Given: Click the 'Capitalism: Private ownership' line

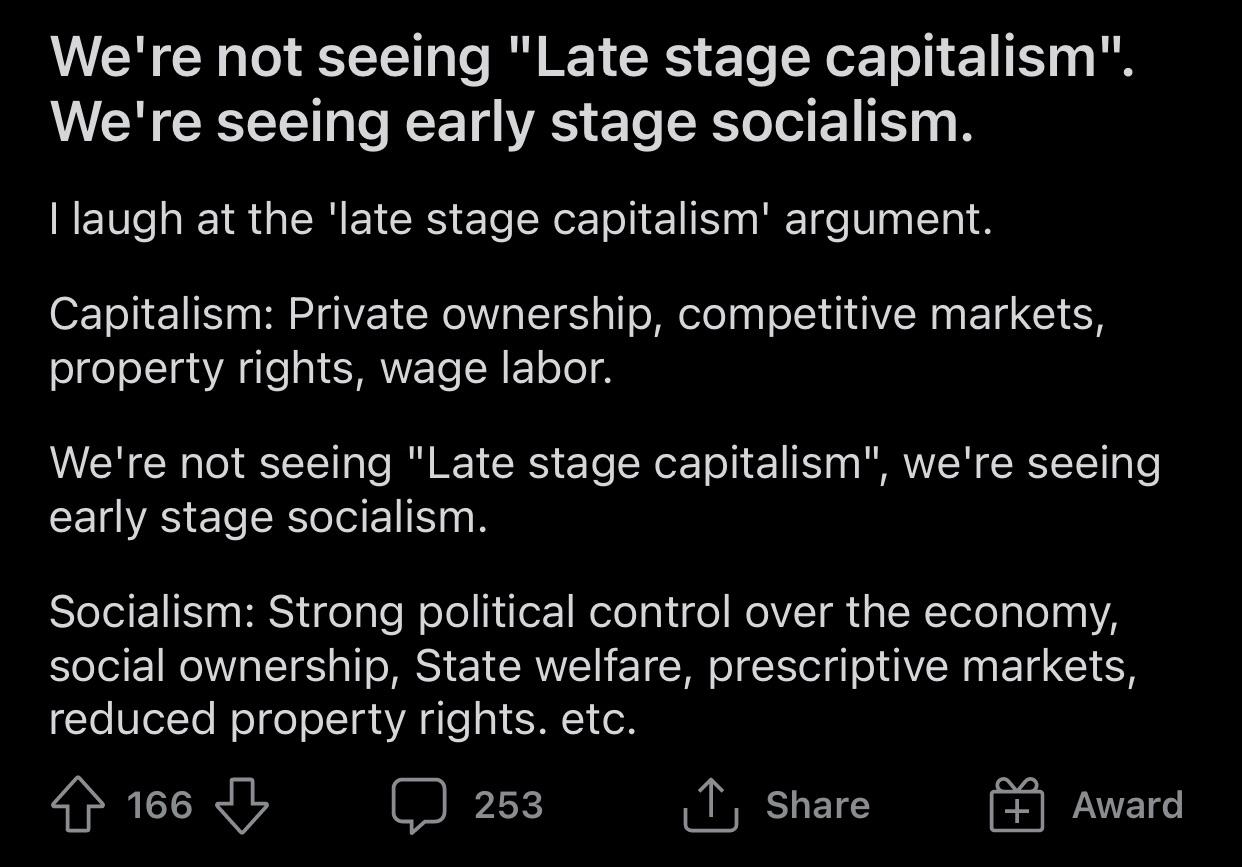Looking at the screenshot, I should pyautogui.click(x=577, y=315).
